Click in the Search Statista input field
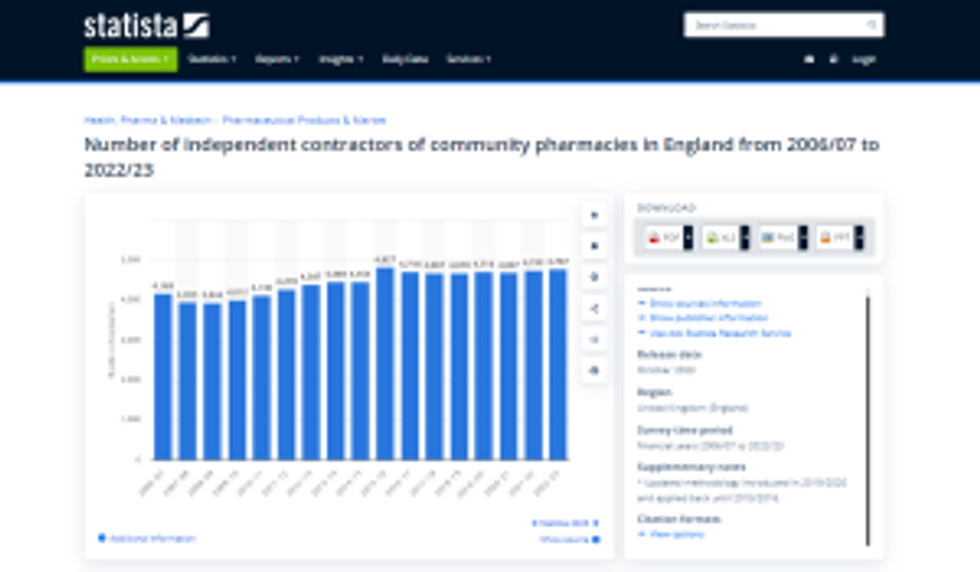The width and height of the screenshot is (980, 572). click(775, 25)
